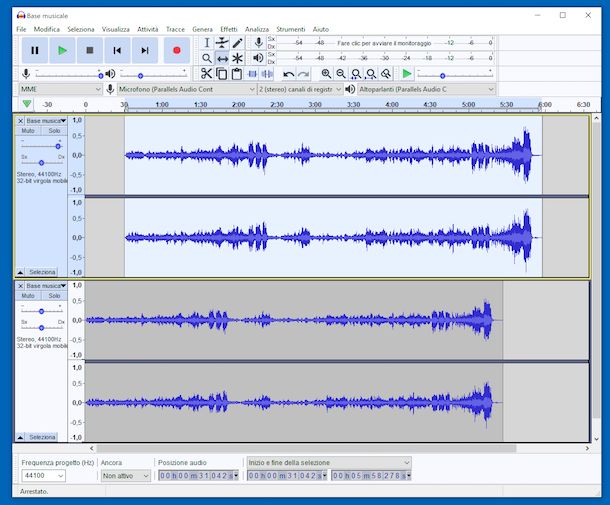Click the Undo arrow icon

(x=288, y=74)
